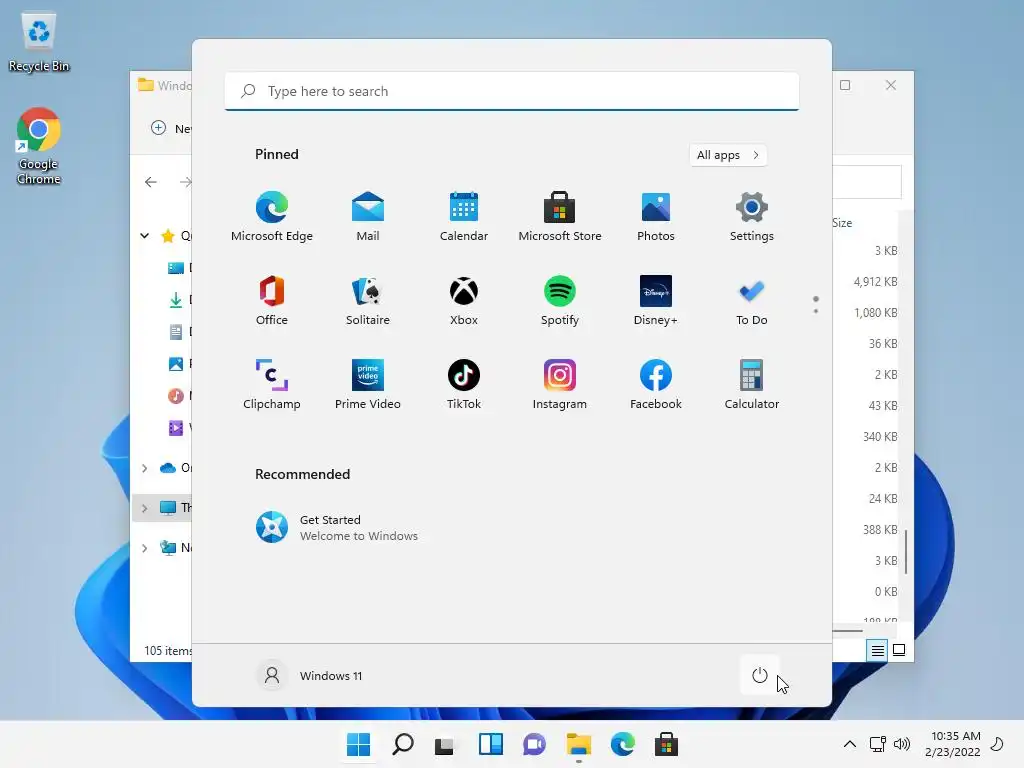
Task: Select Google Chrome desktop shortcut
Action: pyautogui.click(x=39, y=146)
